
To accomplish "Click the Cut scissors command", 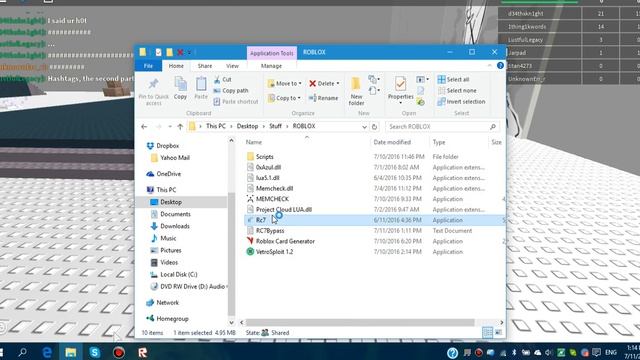I will [x=223, y=80].
